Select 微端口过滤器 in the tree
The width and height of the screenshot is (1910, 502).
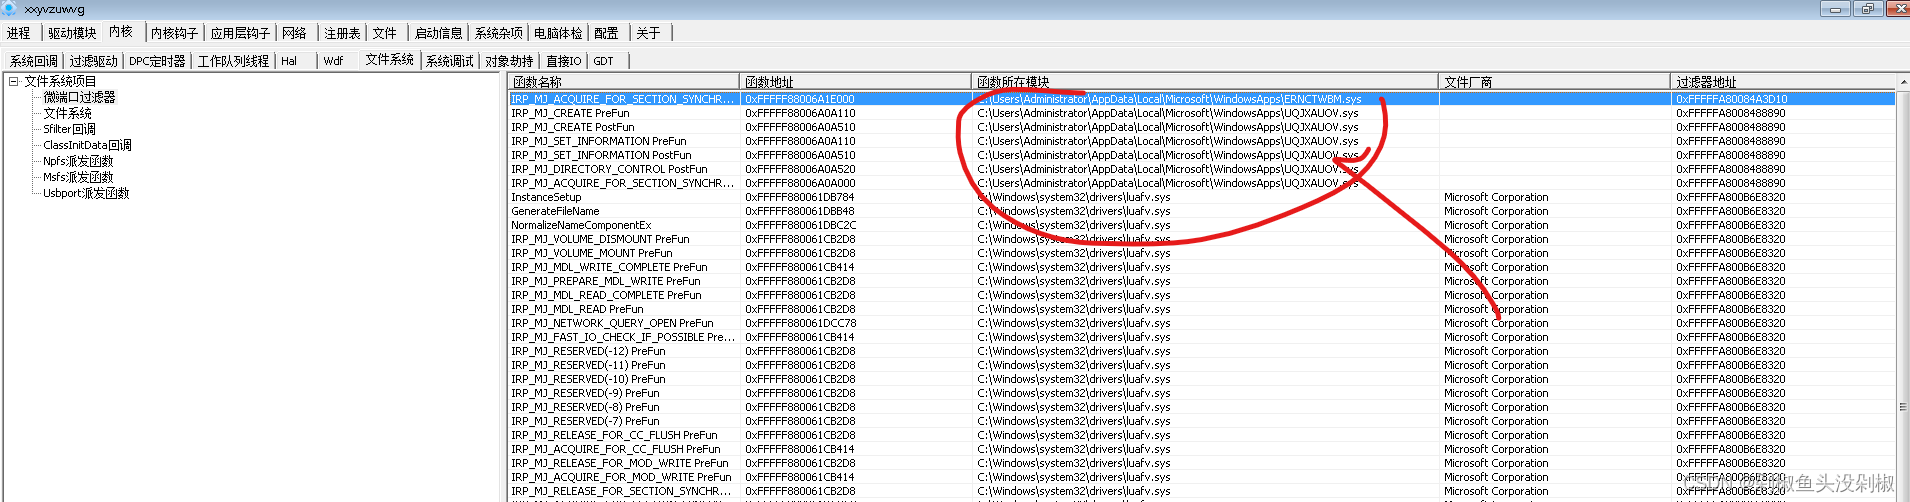click(79, 97)
